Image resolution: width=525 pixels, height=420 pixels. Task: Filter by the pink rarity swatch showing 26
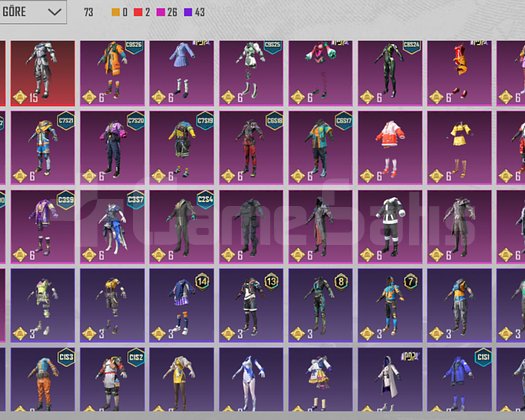[x=161, y=12]
